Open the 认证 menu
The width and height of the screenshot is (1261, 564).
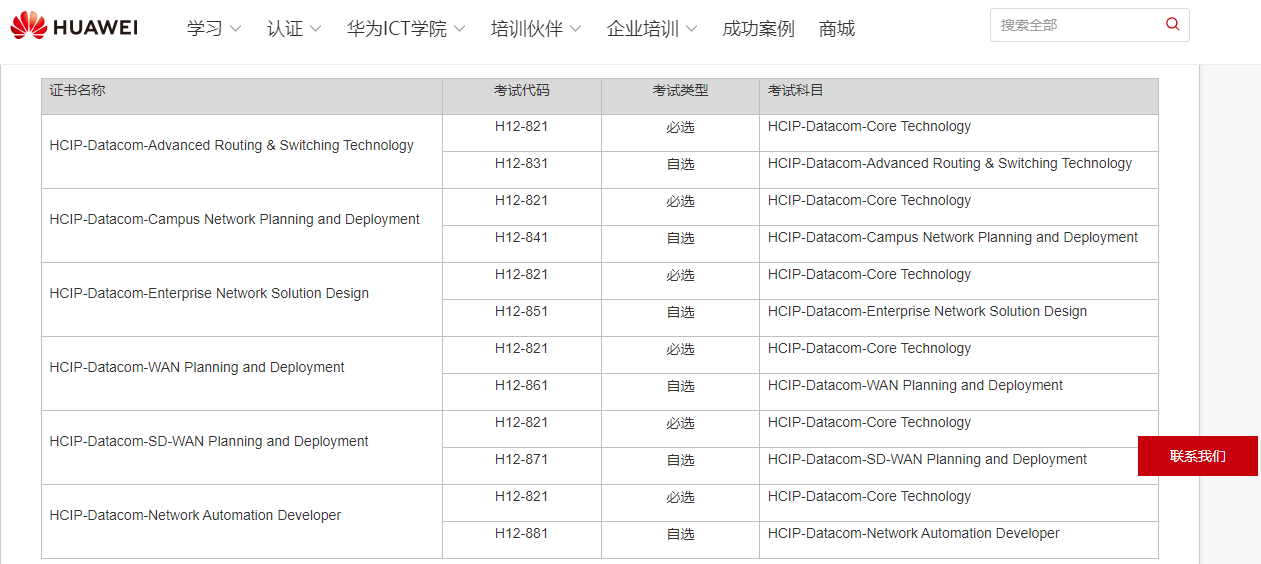pyautogui.click(x=285, y=29)
